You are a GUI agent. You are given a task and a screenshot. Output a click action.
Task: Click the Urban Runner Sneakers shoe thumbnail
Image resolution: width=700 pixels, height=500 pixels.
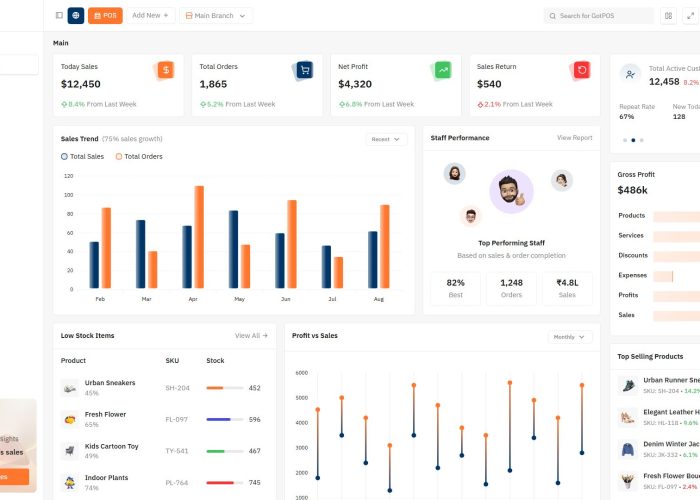(x=628, y=385)
